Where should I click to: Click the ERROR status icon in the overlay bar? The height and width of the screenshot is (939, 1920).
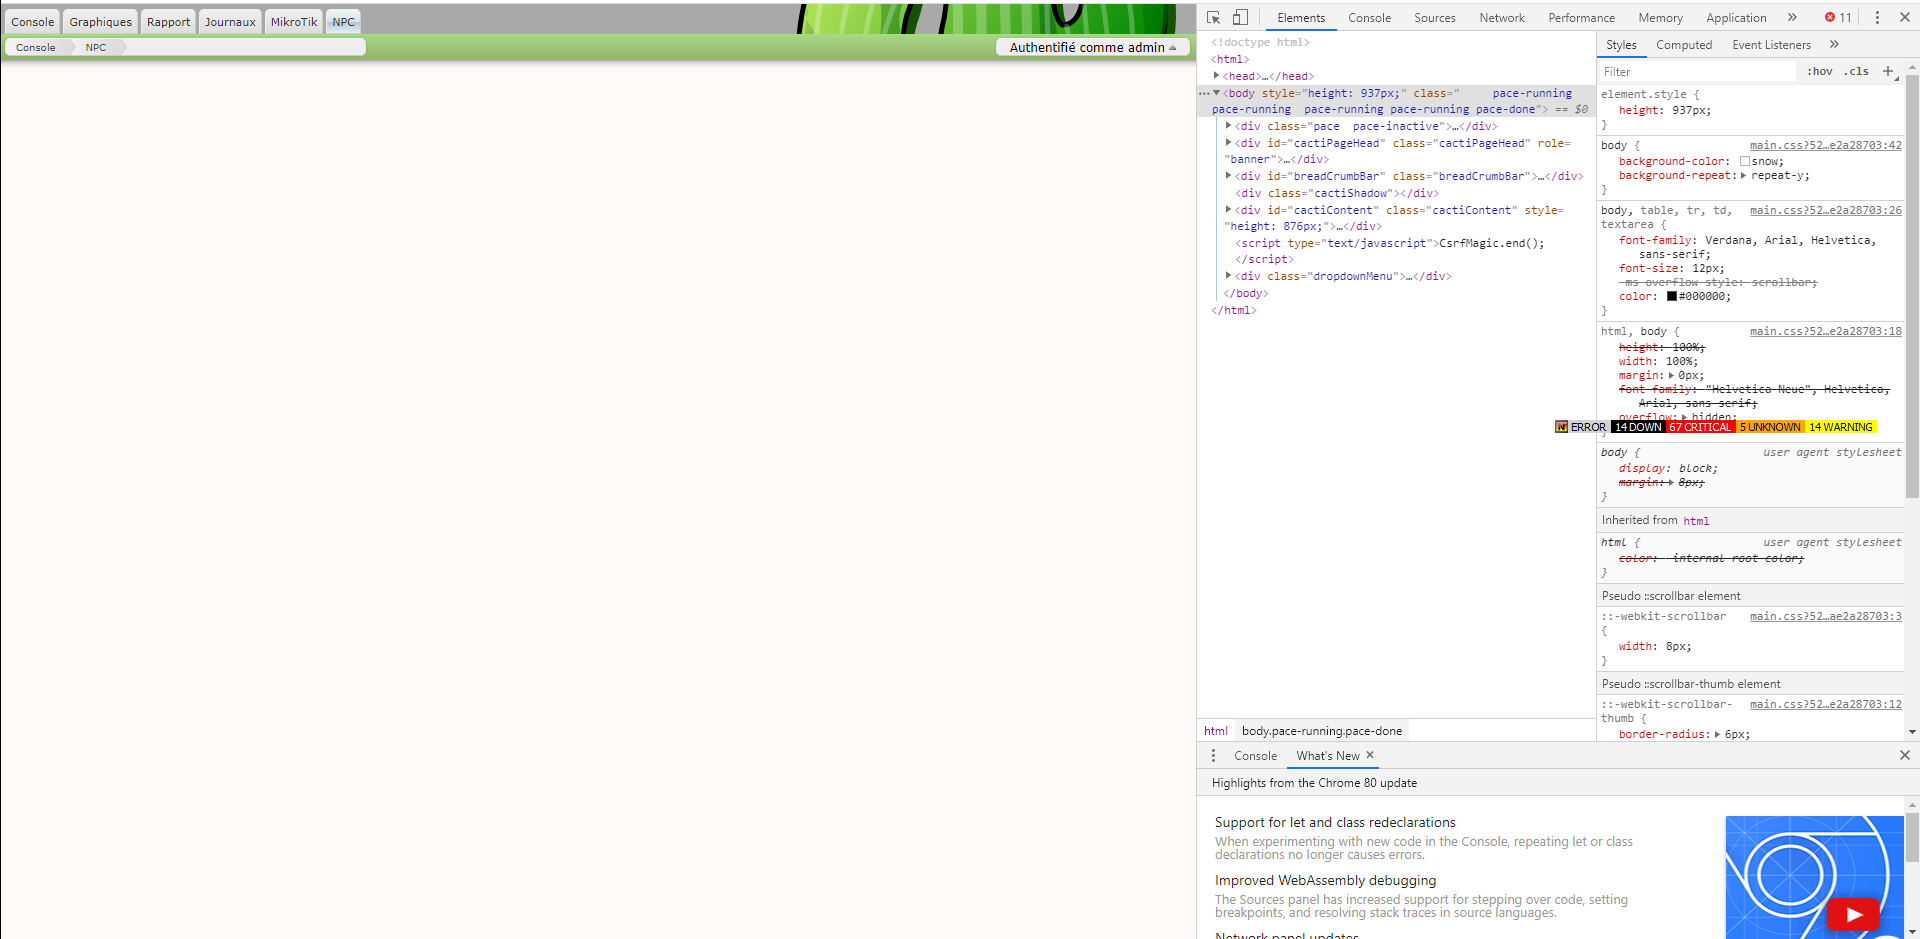point(1562,427)
